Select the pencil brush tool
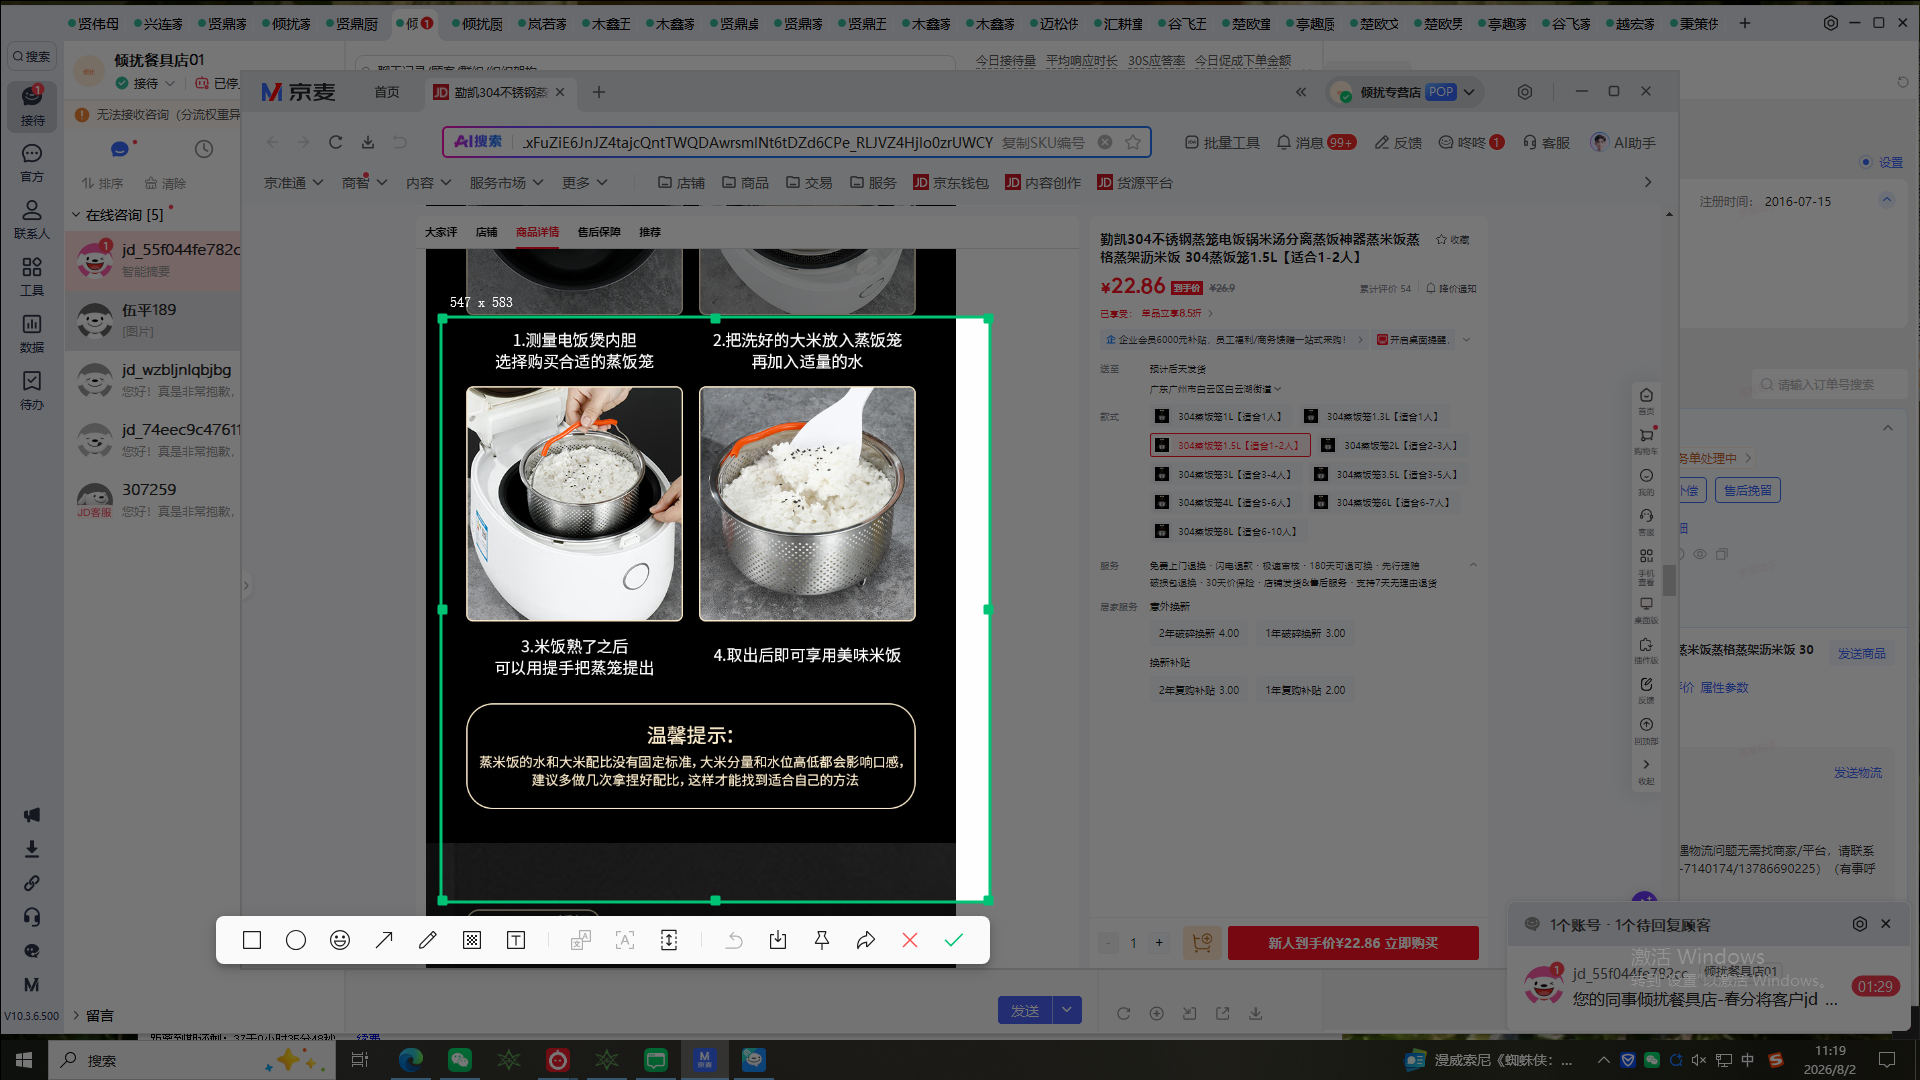The image size is (1920, 1080). click(x=428, y=940)
